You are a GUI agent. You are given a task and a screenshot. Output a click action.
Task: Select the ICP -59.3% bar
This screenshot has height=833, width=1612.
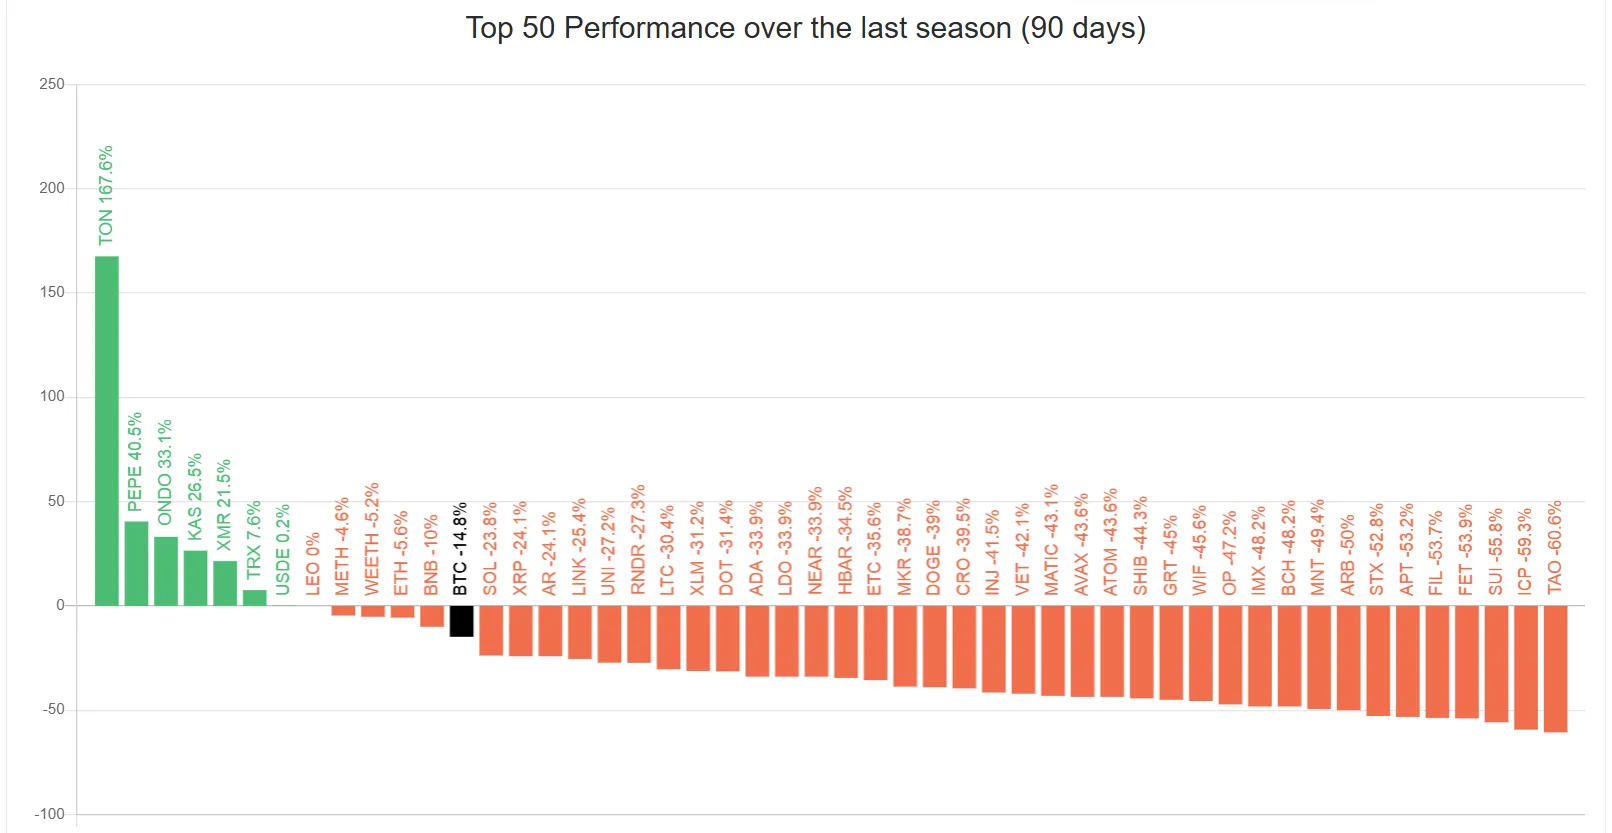click(1526, 668)
